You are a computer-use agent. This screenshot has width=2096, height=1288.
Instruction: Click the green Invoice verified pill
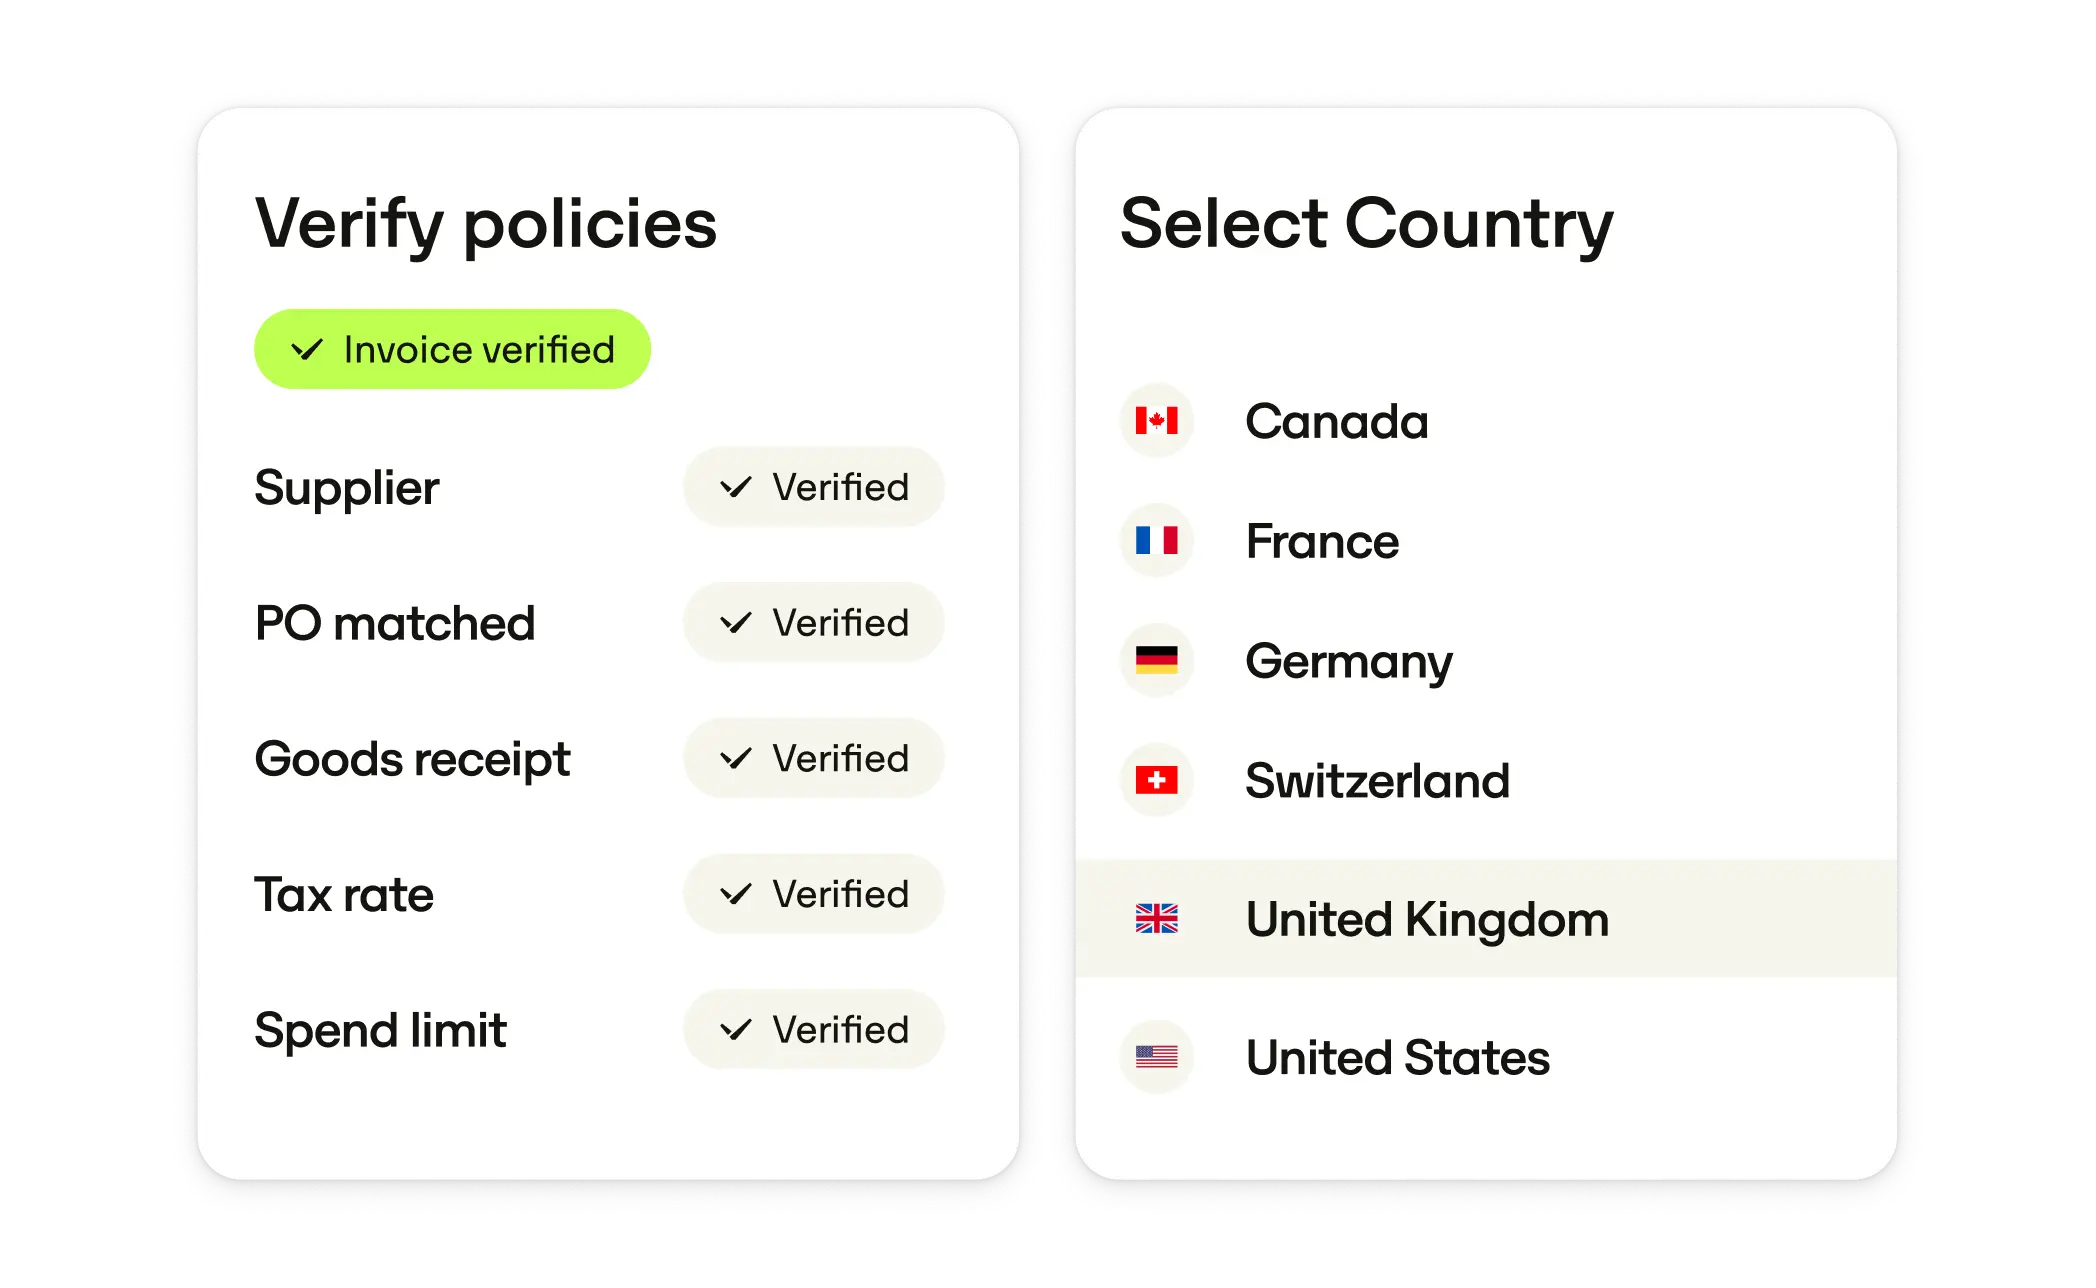pos(452,348)
